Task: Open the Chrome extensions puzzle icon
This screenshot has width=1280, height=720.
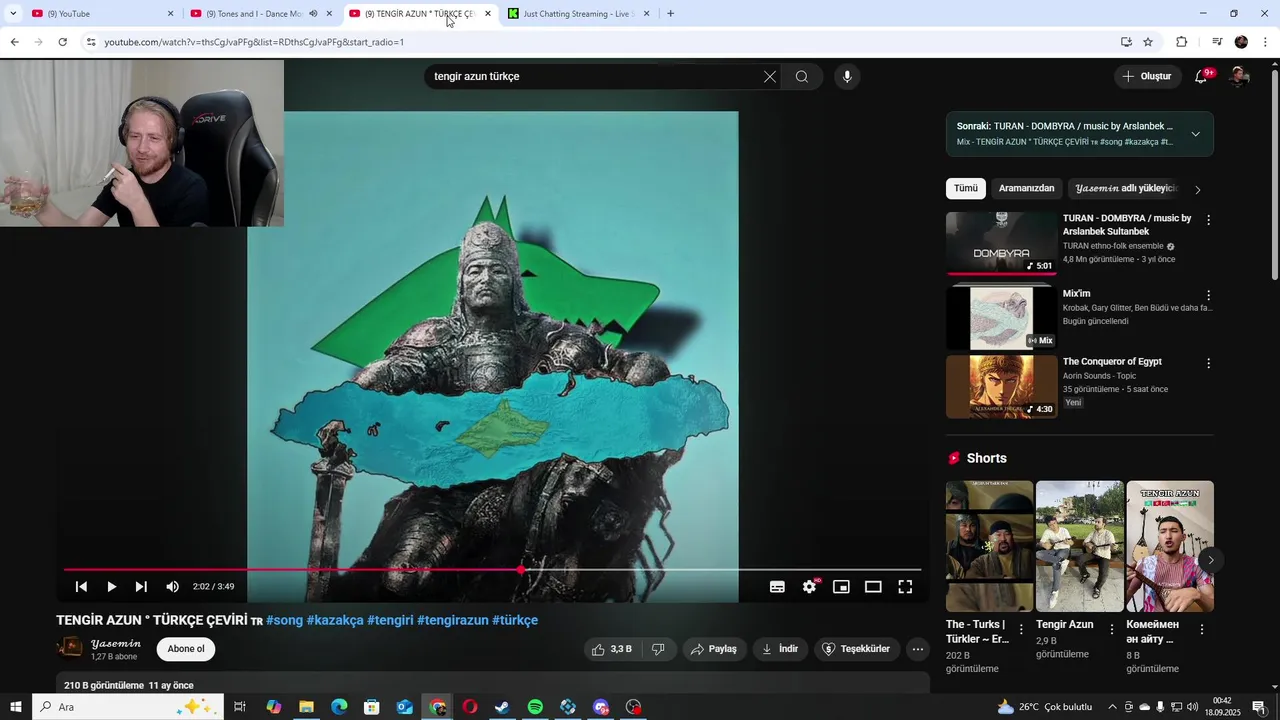Action: [x=1181, y=42]
